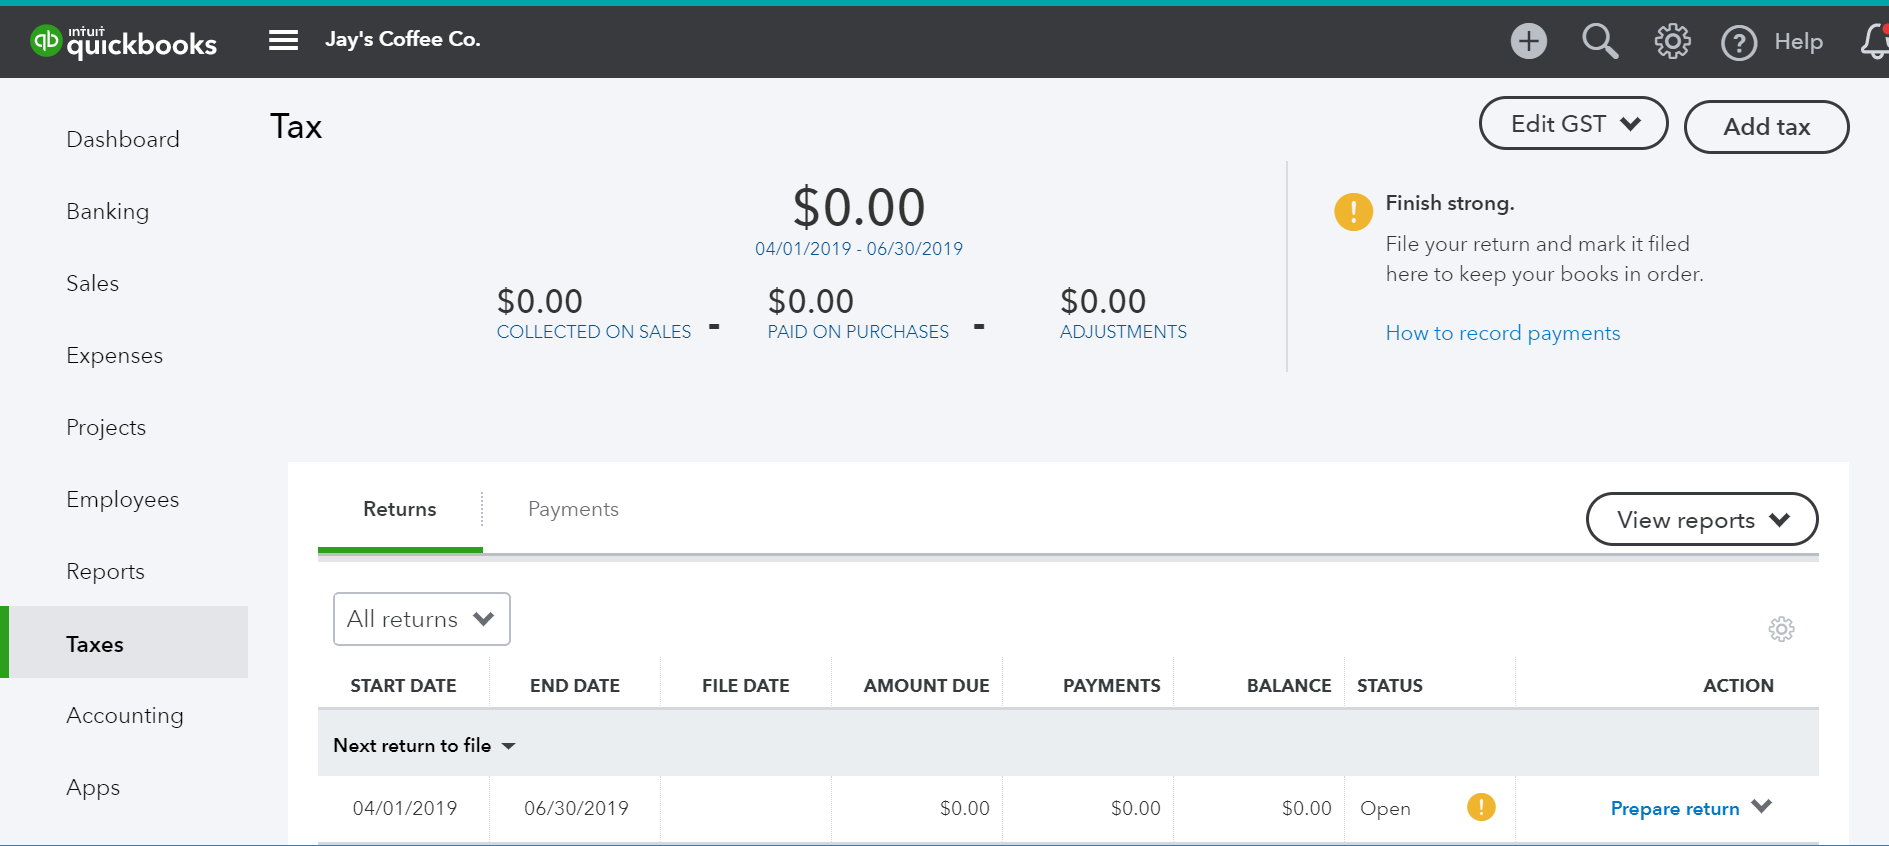
Task: Switch to the Returns tab
Action: pyautogui.click(x=400, y=509)
